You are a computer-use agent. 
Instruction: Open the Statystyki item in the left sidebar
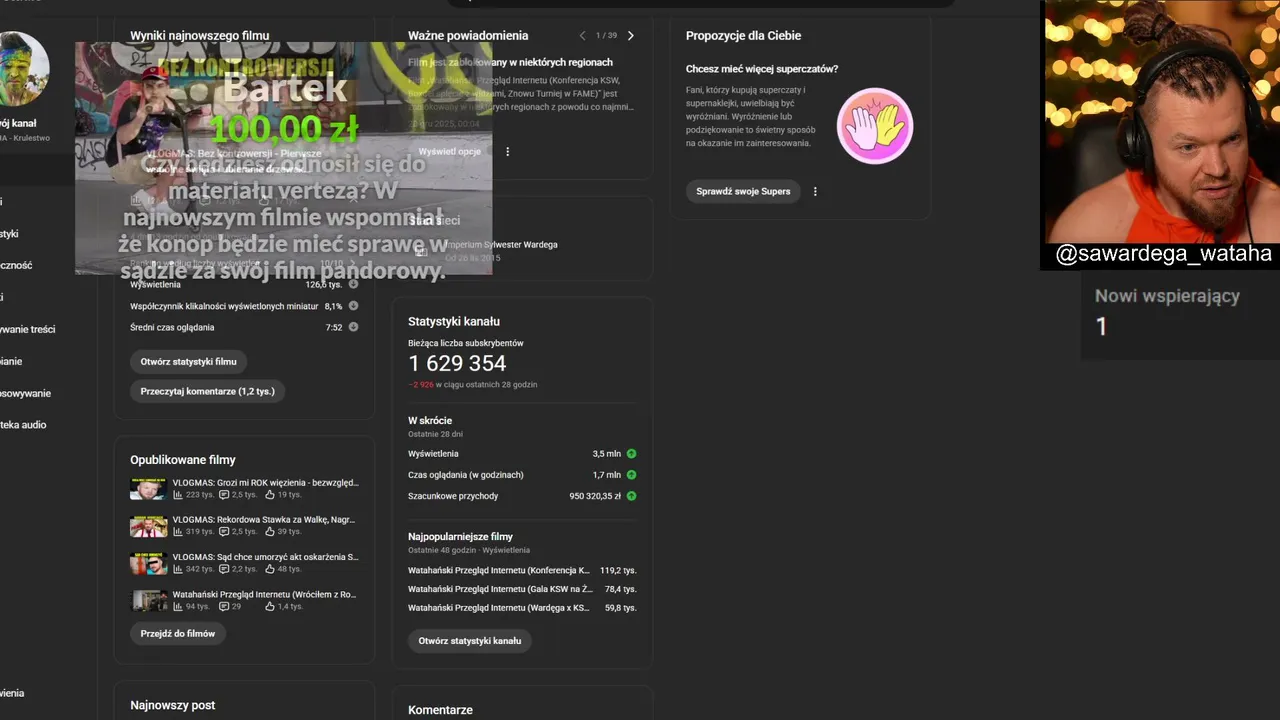(9, 233)
